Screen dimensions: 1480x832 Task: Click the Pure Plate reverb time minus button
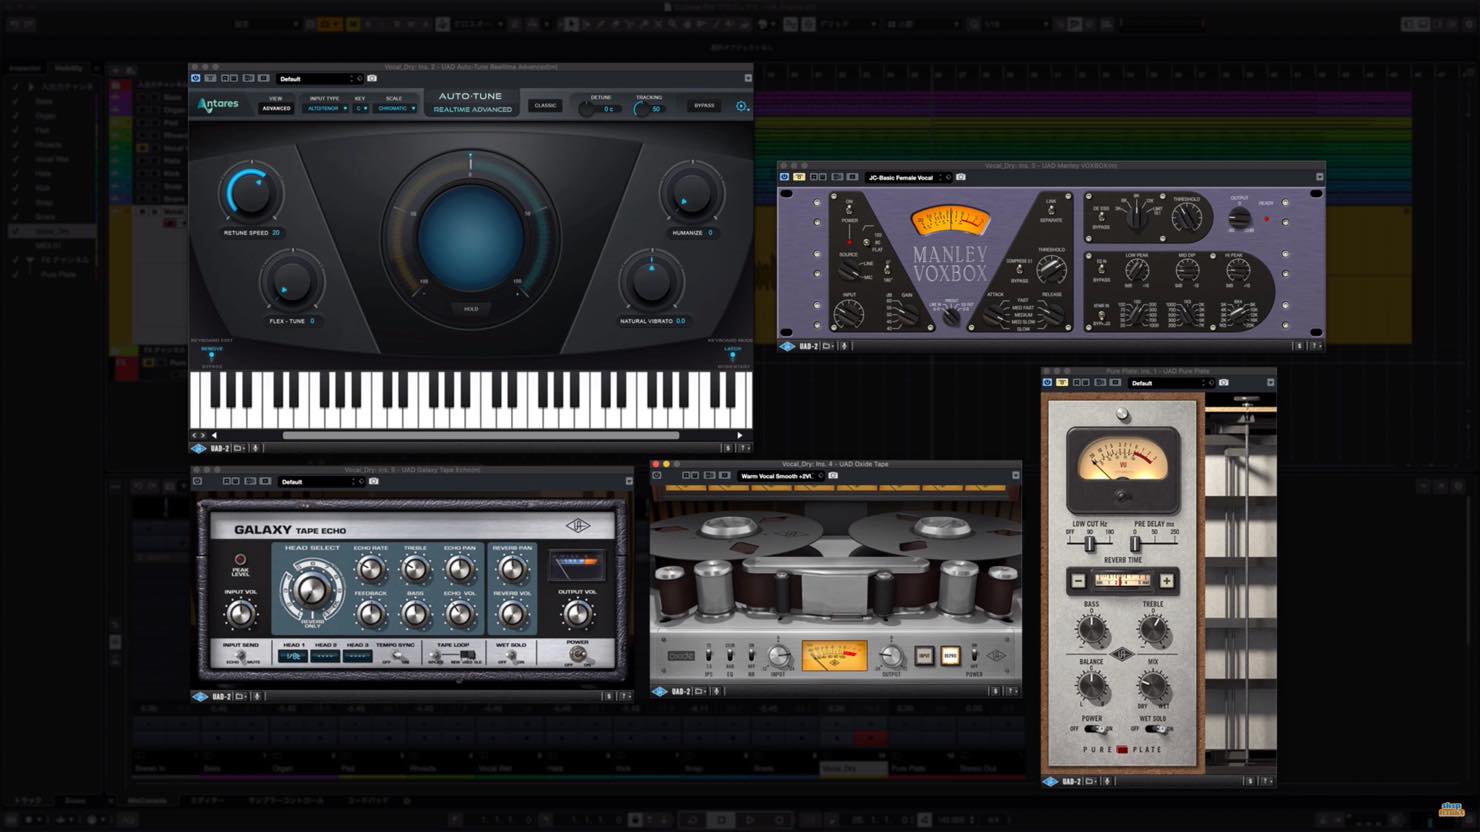coord(1078,580)
